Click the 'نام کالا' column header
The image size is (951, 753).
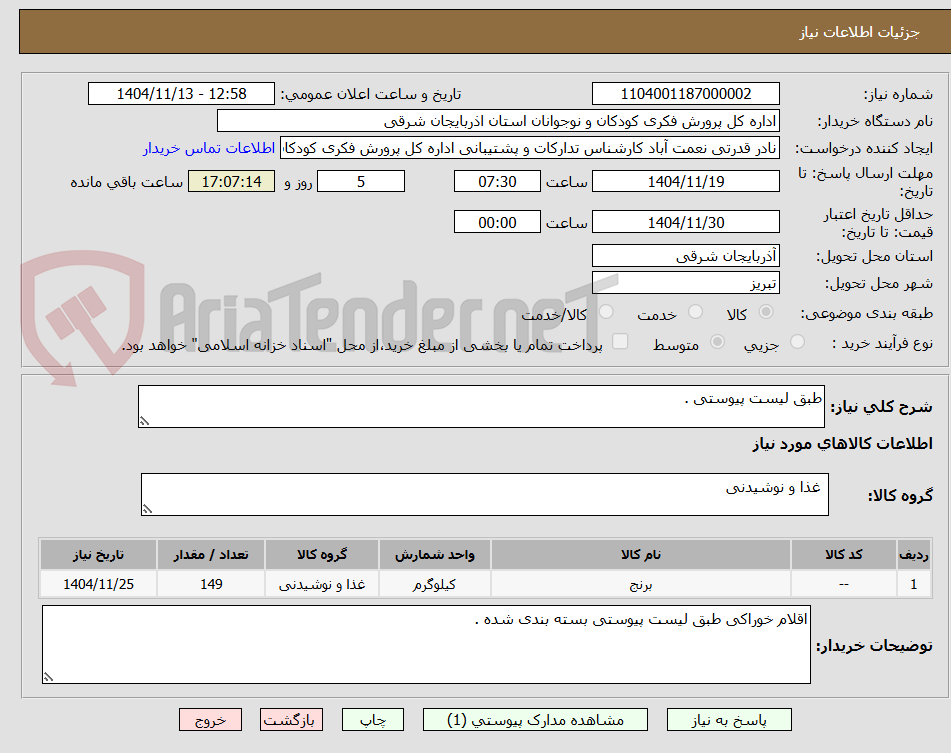pos(641,555)
